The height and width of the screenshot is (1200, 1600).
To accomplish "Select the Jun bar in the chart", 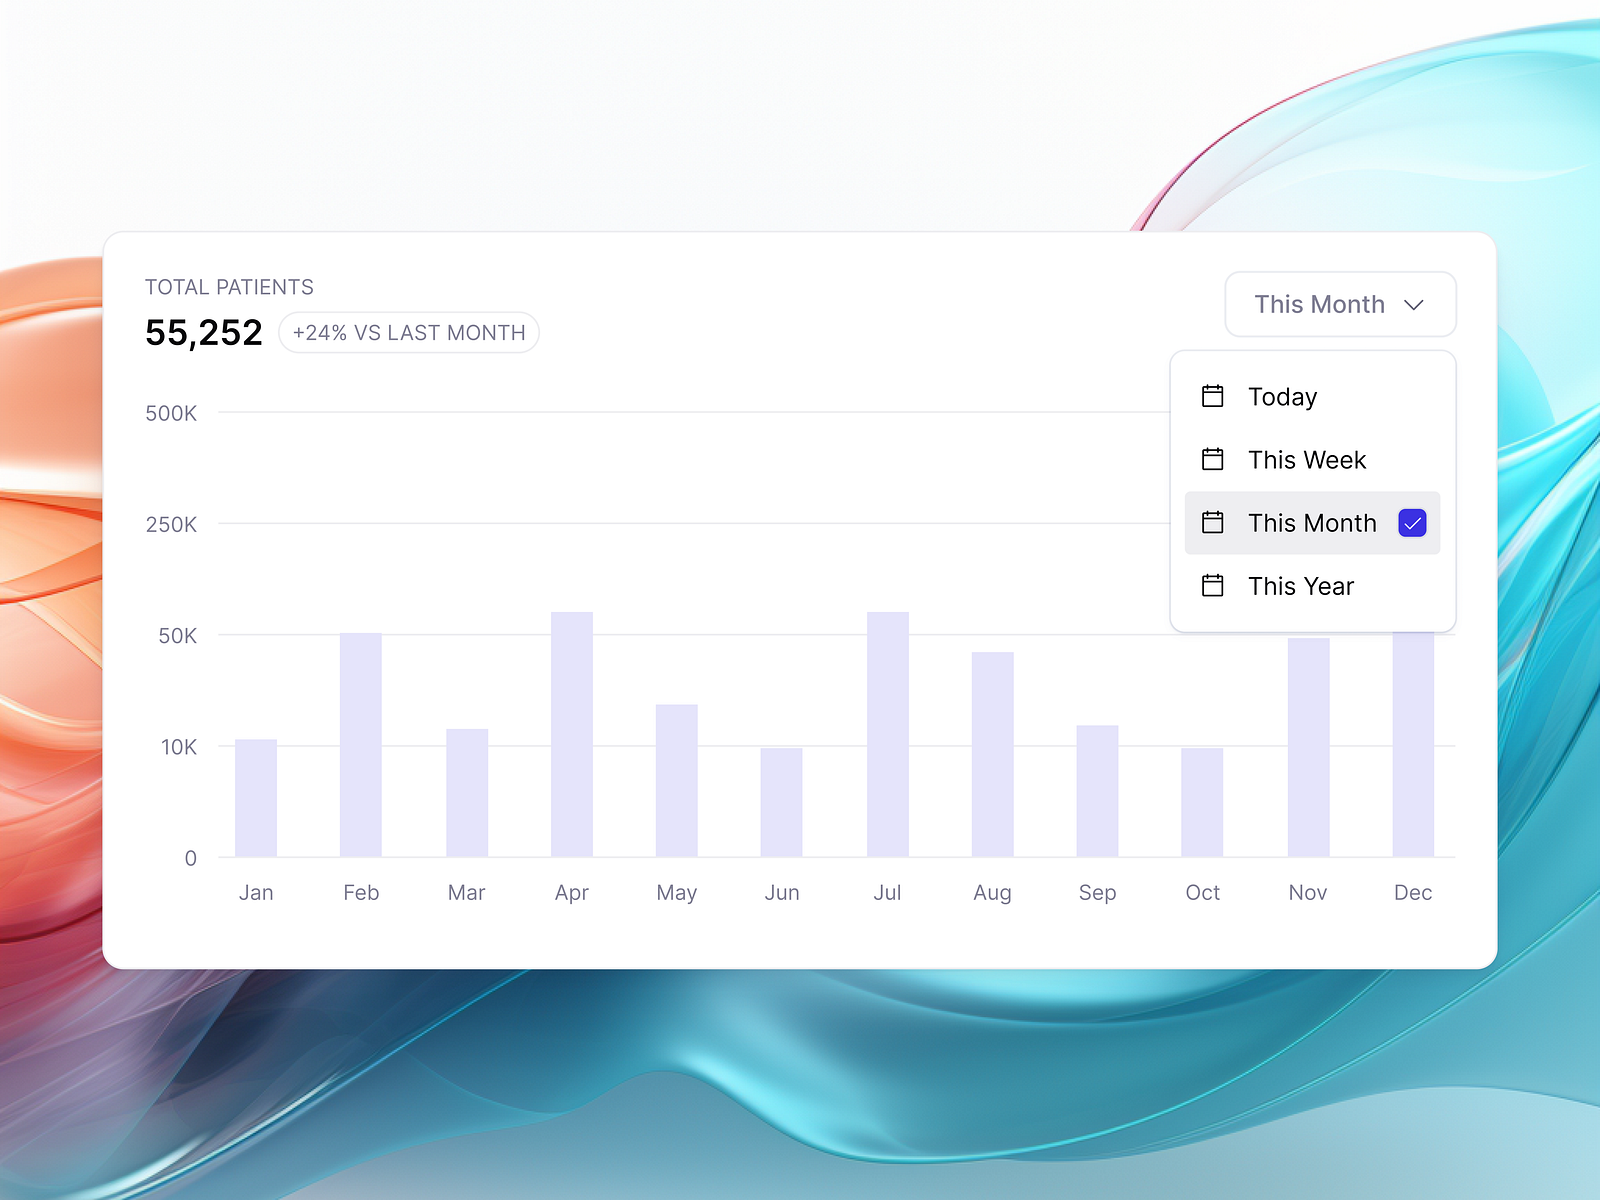I will 782,802.
